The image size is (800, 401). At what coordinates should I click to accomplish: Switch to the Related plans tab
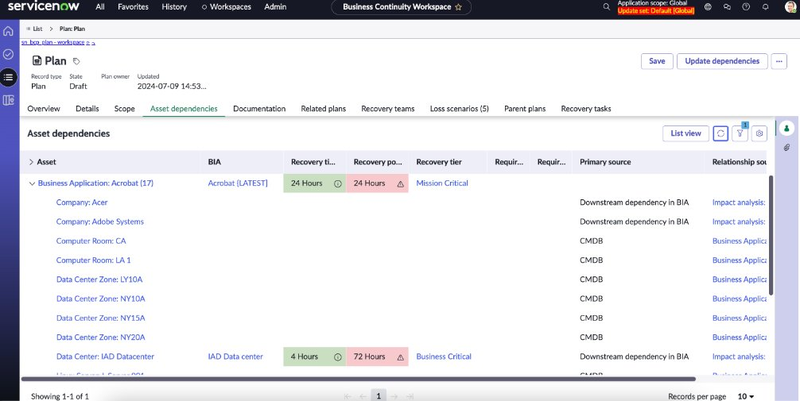[323, 109]
